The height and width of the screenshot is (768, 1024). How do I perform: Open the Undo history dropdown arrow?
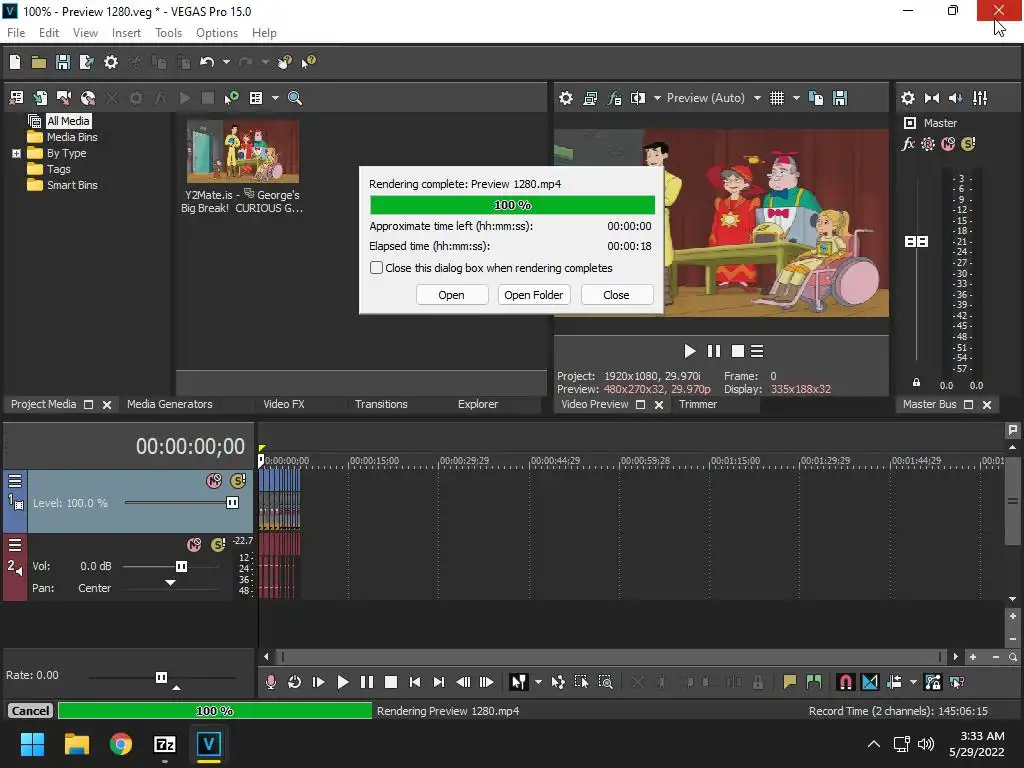(227, 62)
